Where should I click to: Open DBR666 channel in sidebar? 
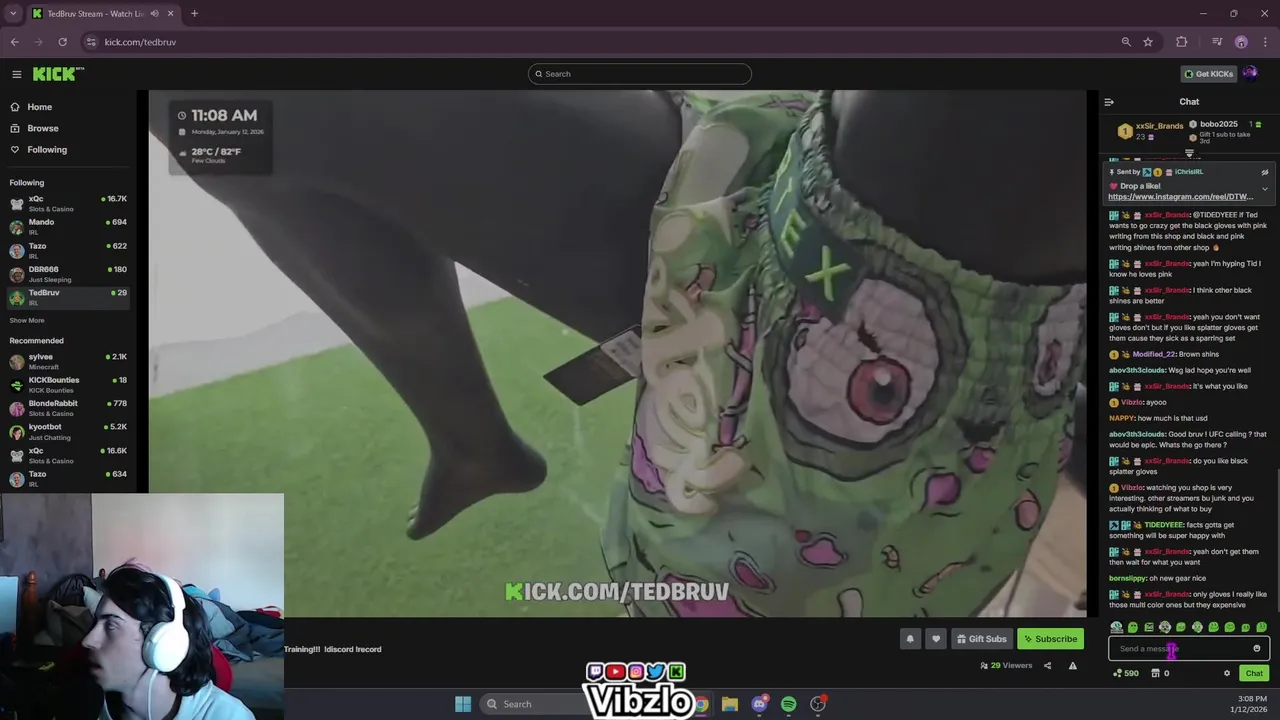68,273
